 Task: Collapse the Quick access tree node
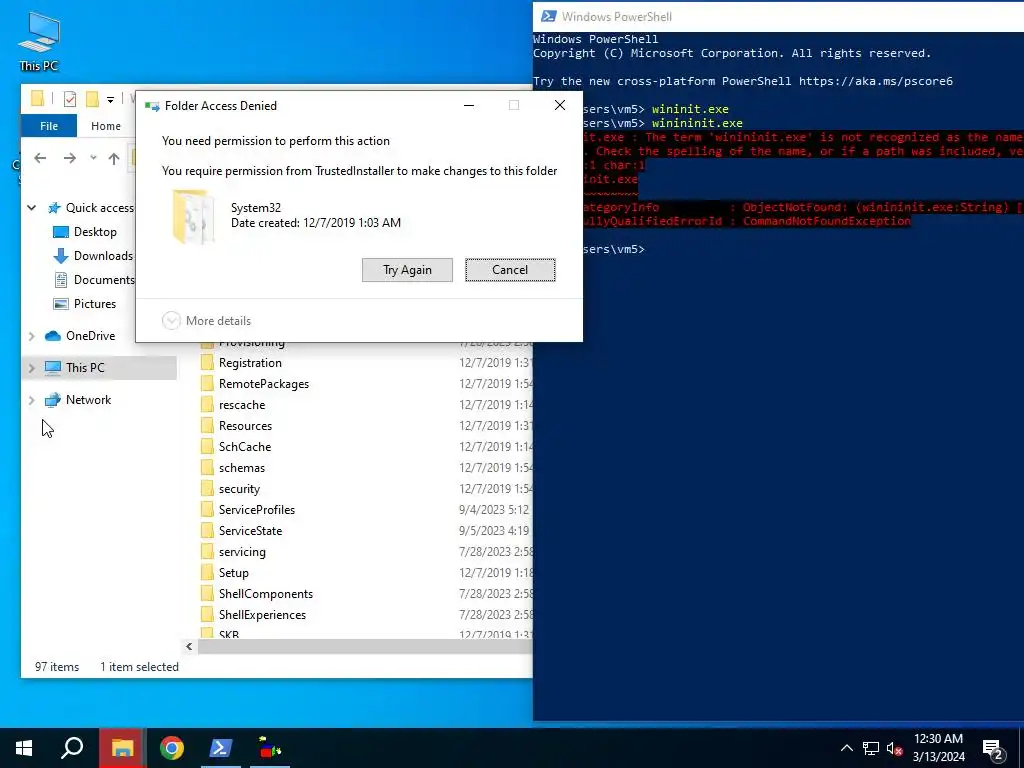click(31, 208)
